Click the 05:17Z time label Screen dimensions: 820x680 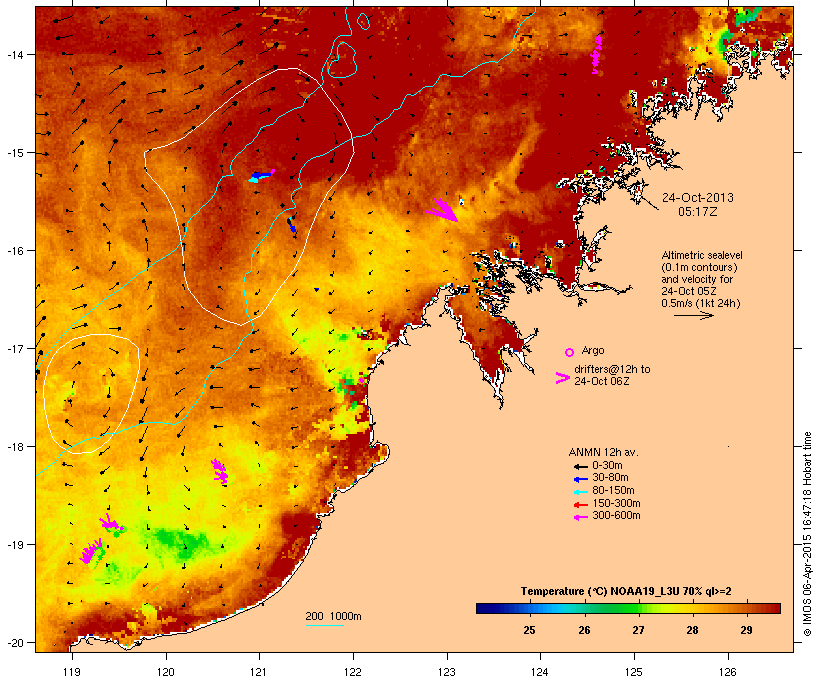tap(698, 212)
